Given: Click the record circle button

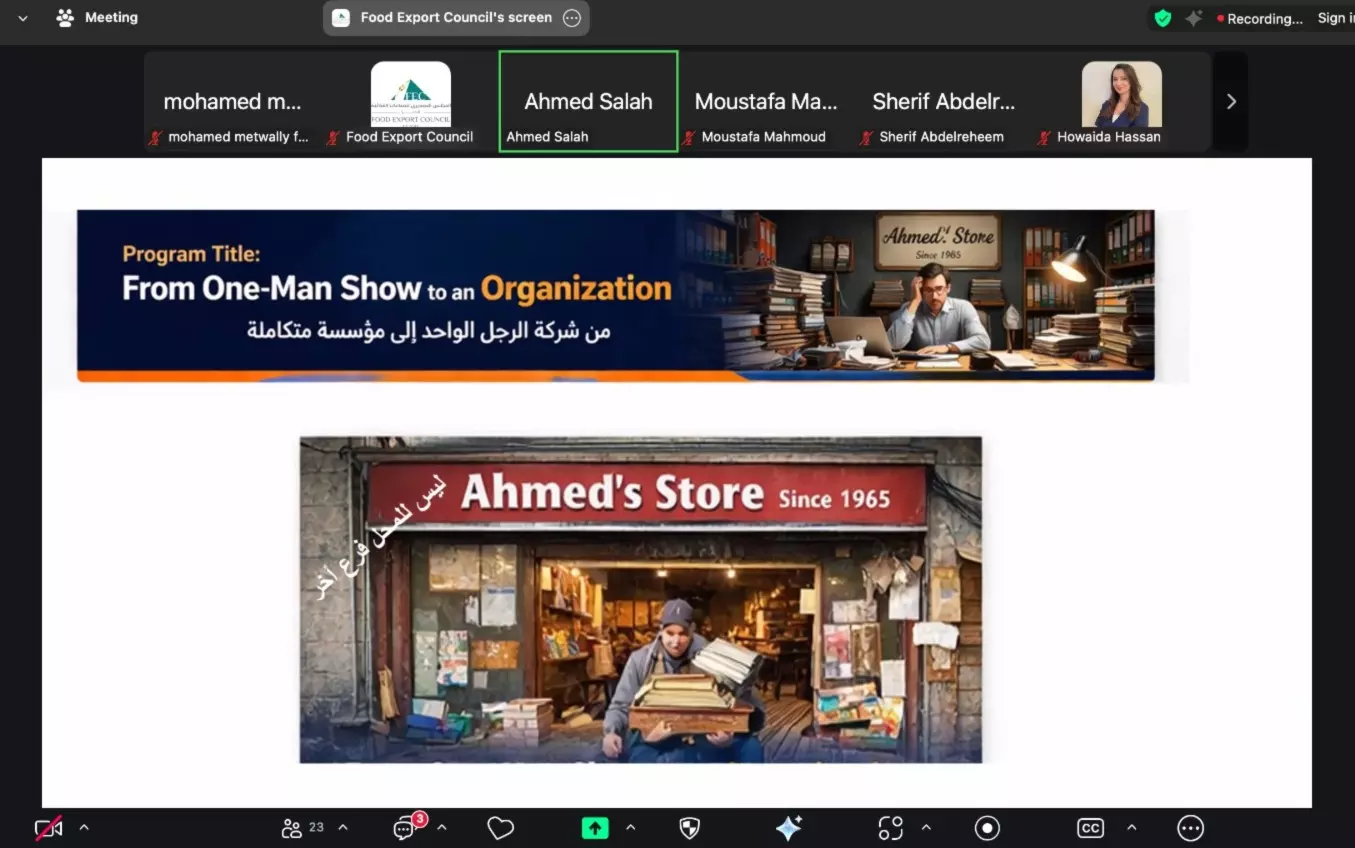Looking at the screenshot, I should tap(987, 828).
